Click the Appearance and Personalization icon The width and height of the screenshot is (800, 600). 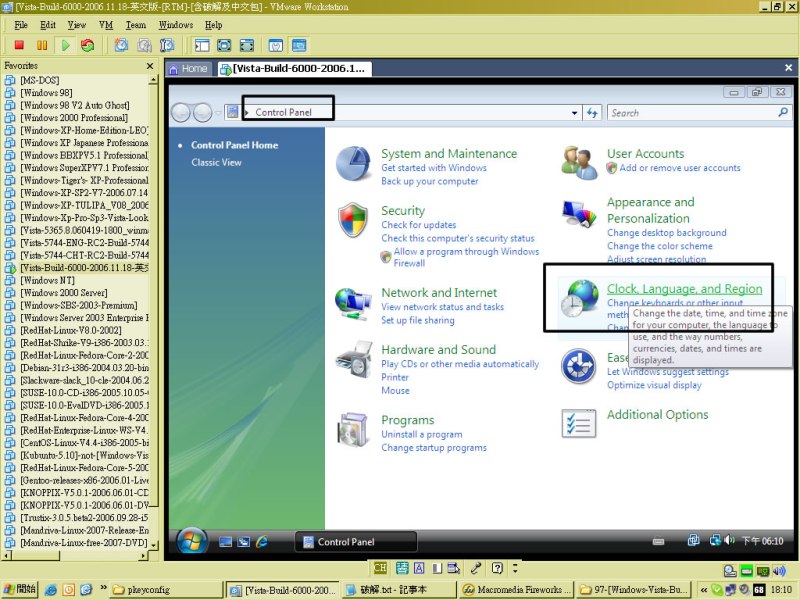579,214
